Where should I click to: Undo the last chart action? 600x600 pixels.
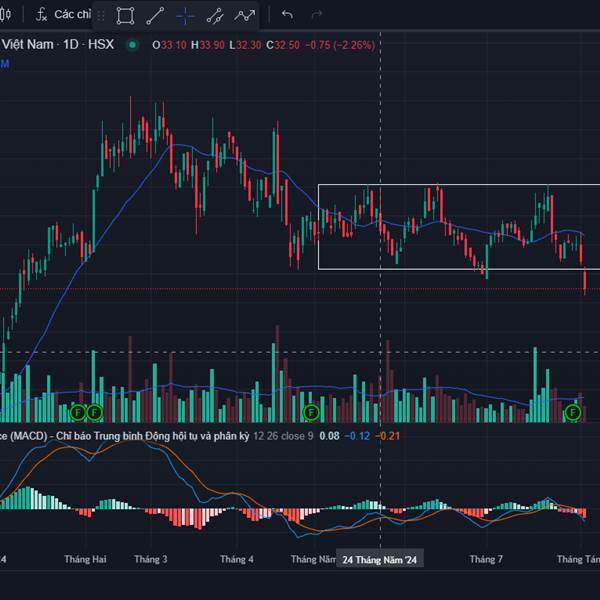pos(287,15)
